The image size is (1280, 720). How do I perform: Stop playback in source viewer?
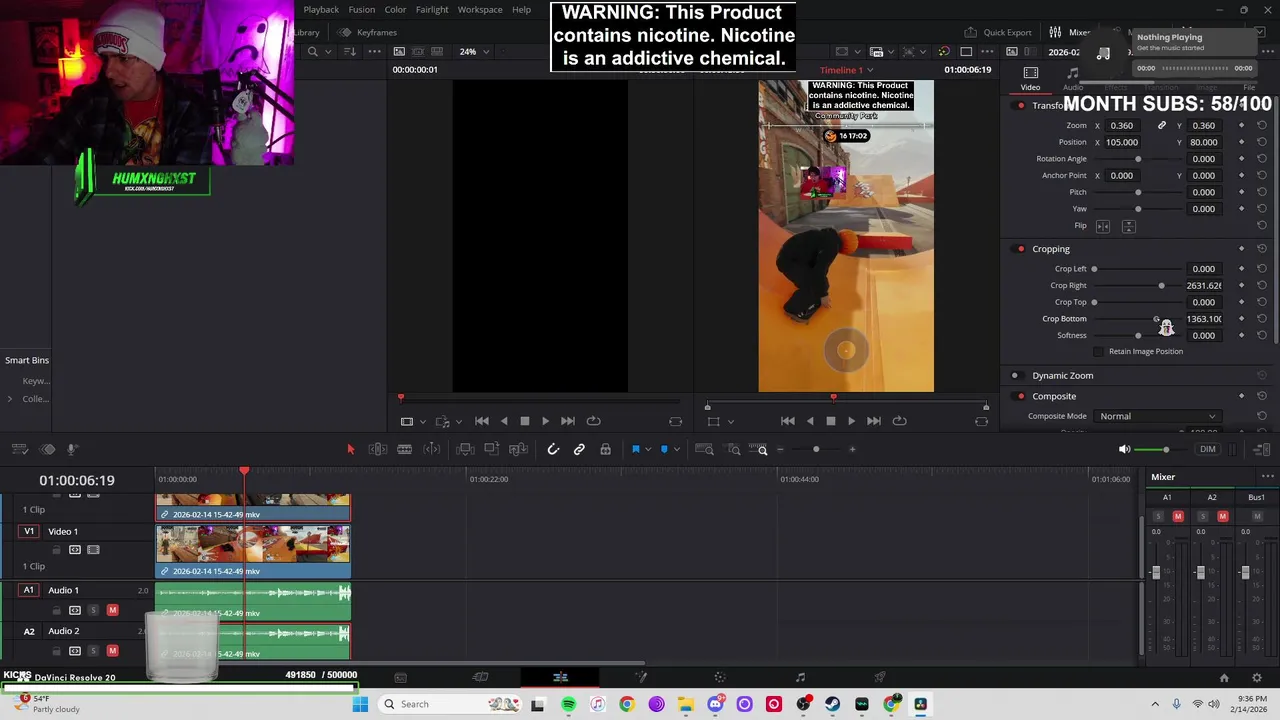(x=524, y=421)
